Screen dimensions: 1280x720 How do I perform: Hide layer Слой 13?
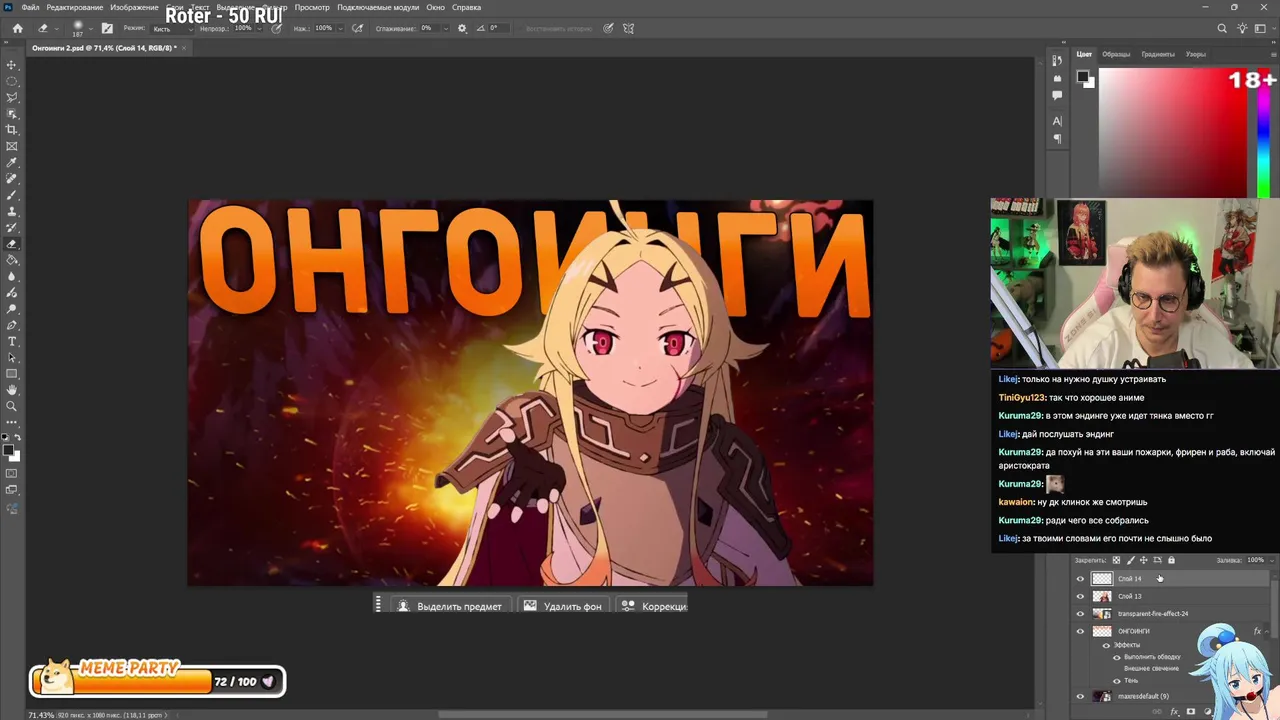(1080, 596)
